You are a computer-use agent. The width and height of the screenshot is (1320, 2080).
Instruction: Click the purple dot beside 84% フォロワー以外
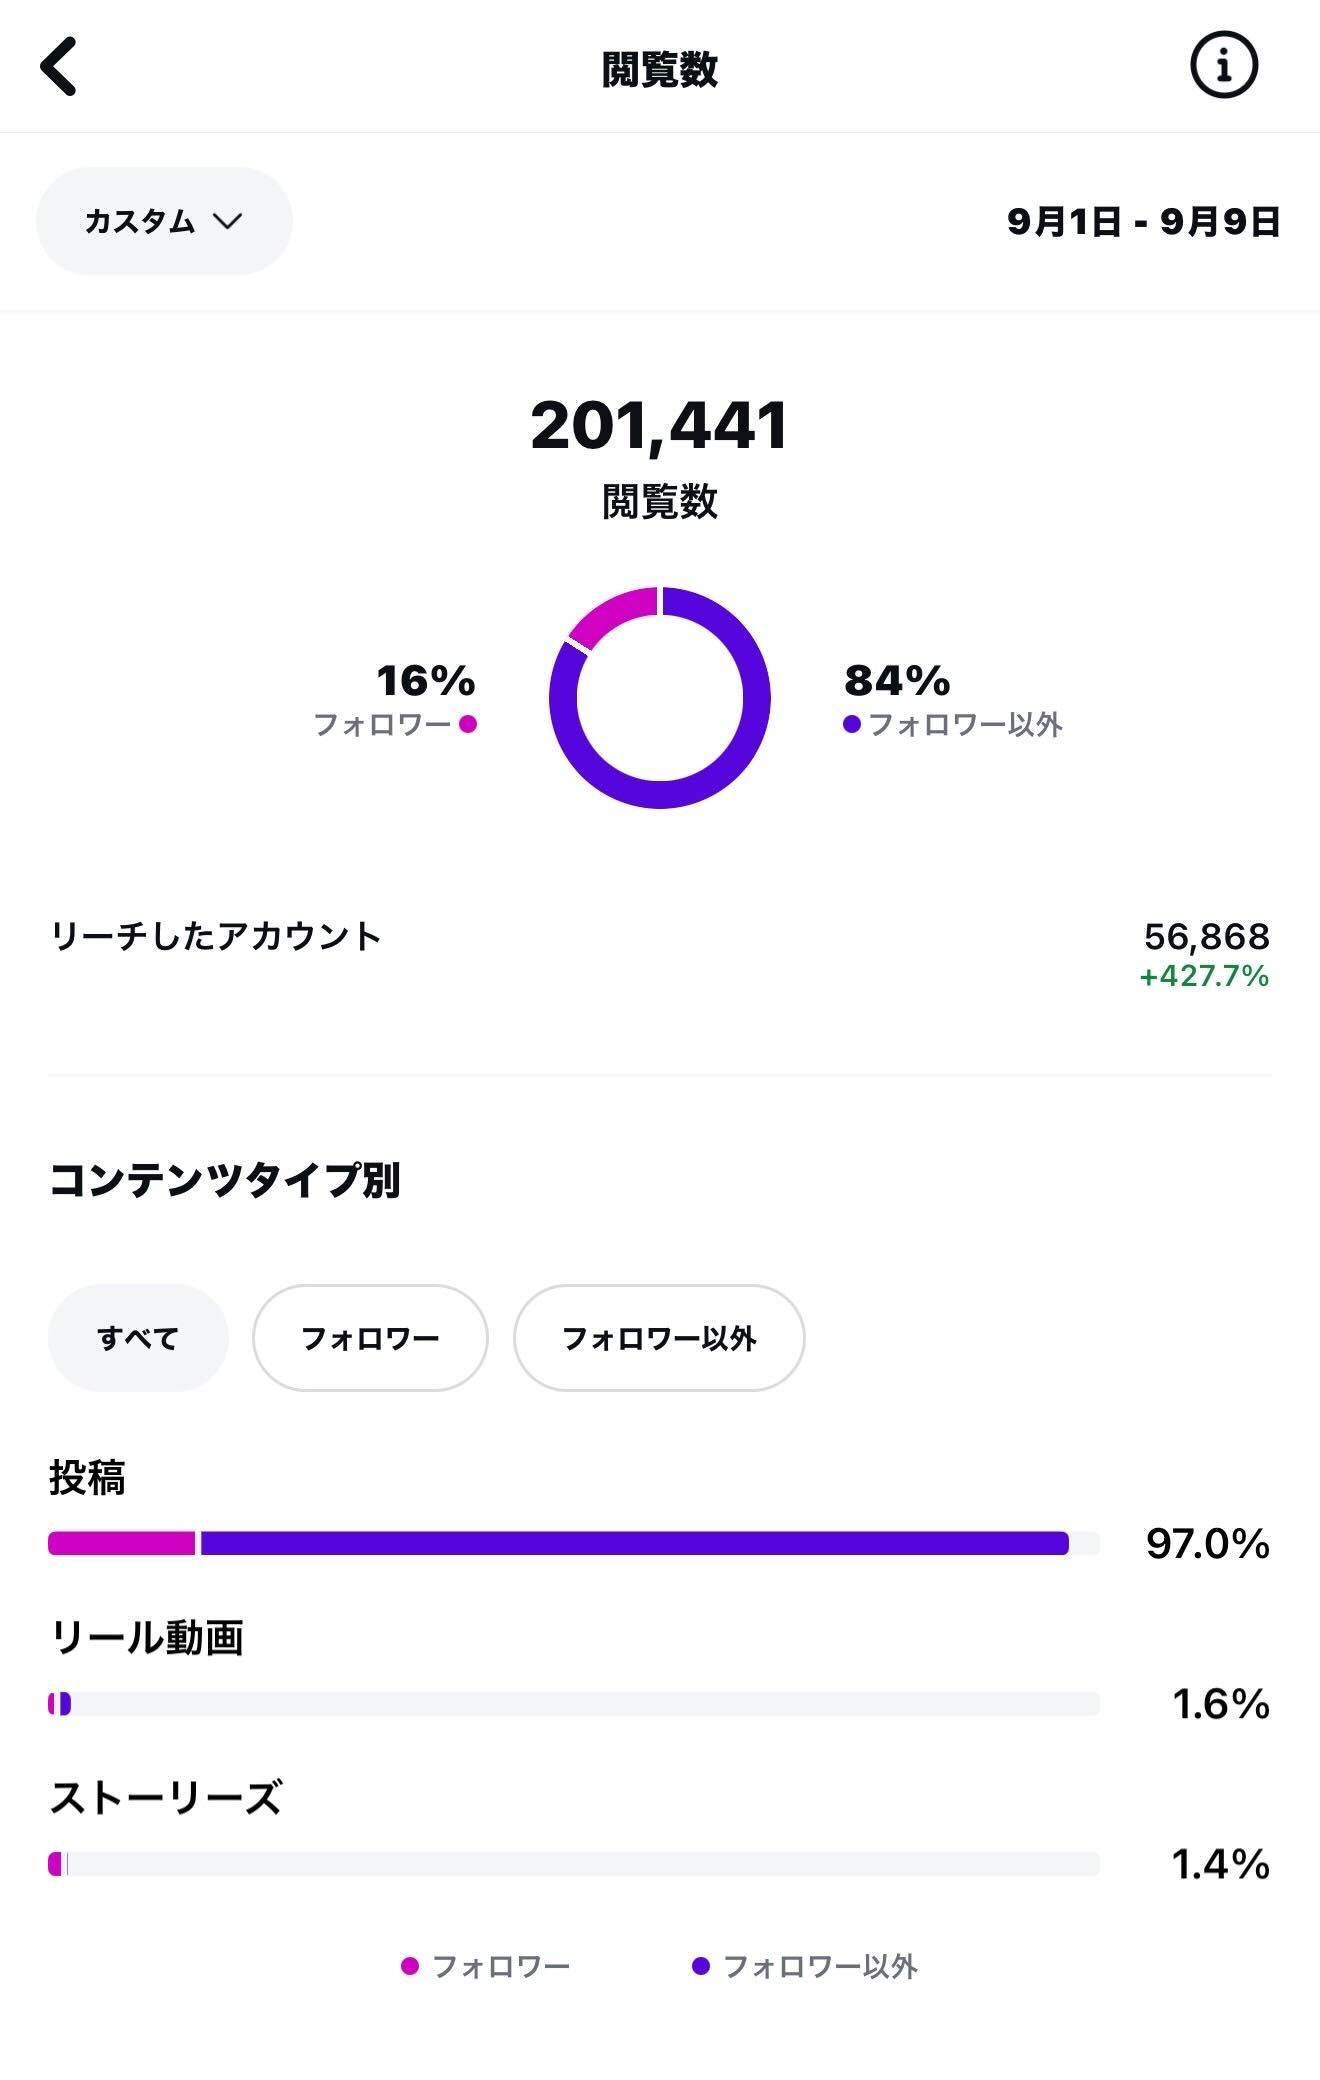[x=852, y=724]
